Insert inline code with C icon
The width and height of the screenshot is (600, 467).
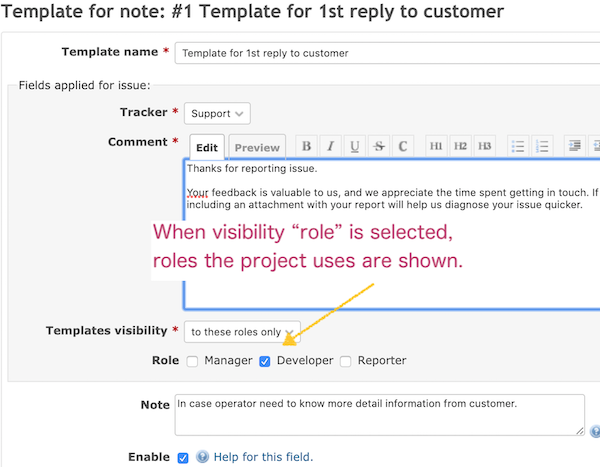click(403, 146)
